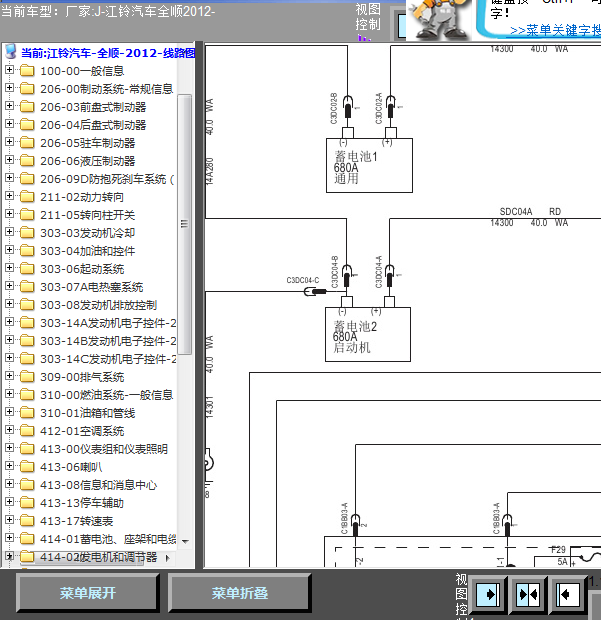Click folder icon of 206-05驻车制动器
601x620 pixels.
tap(27, 143)
